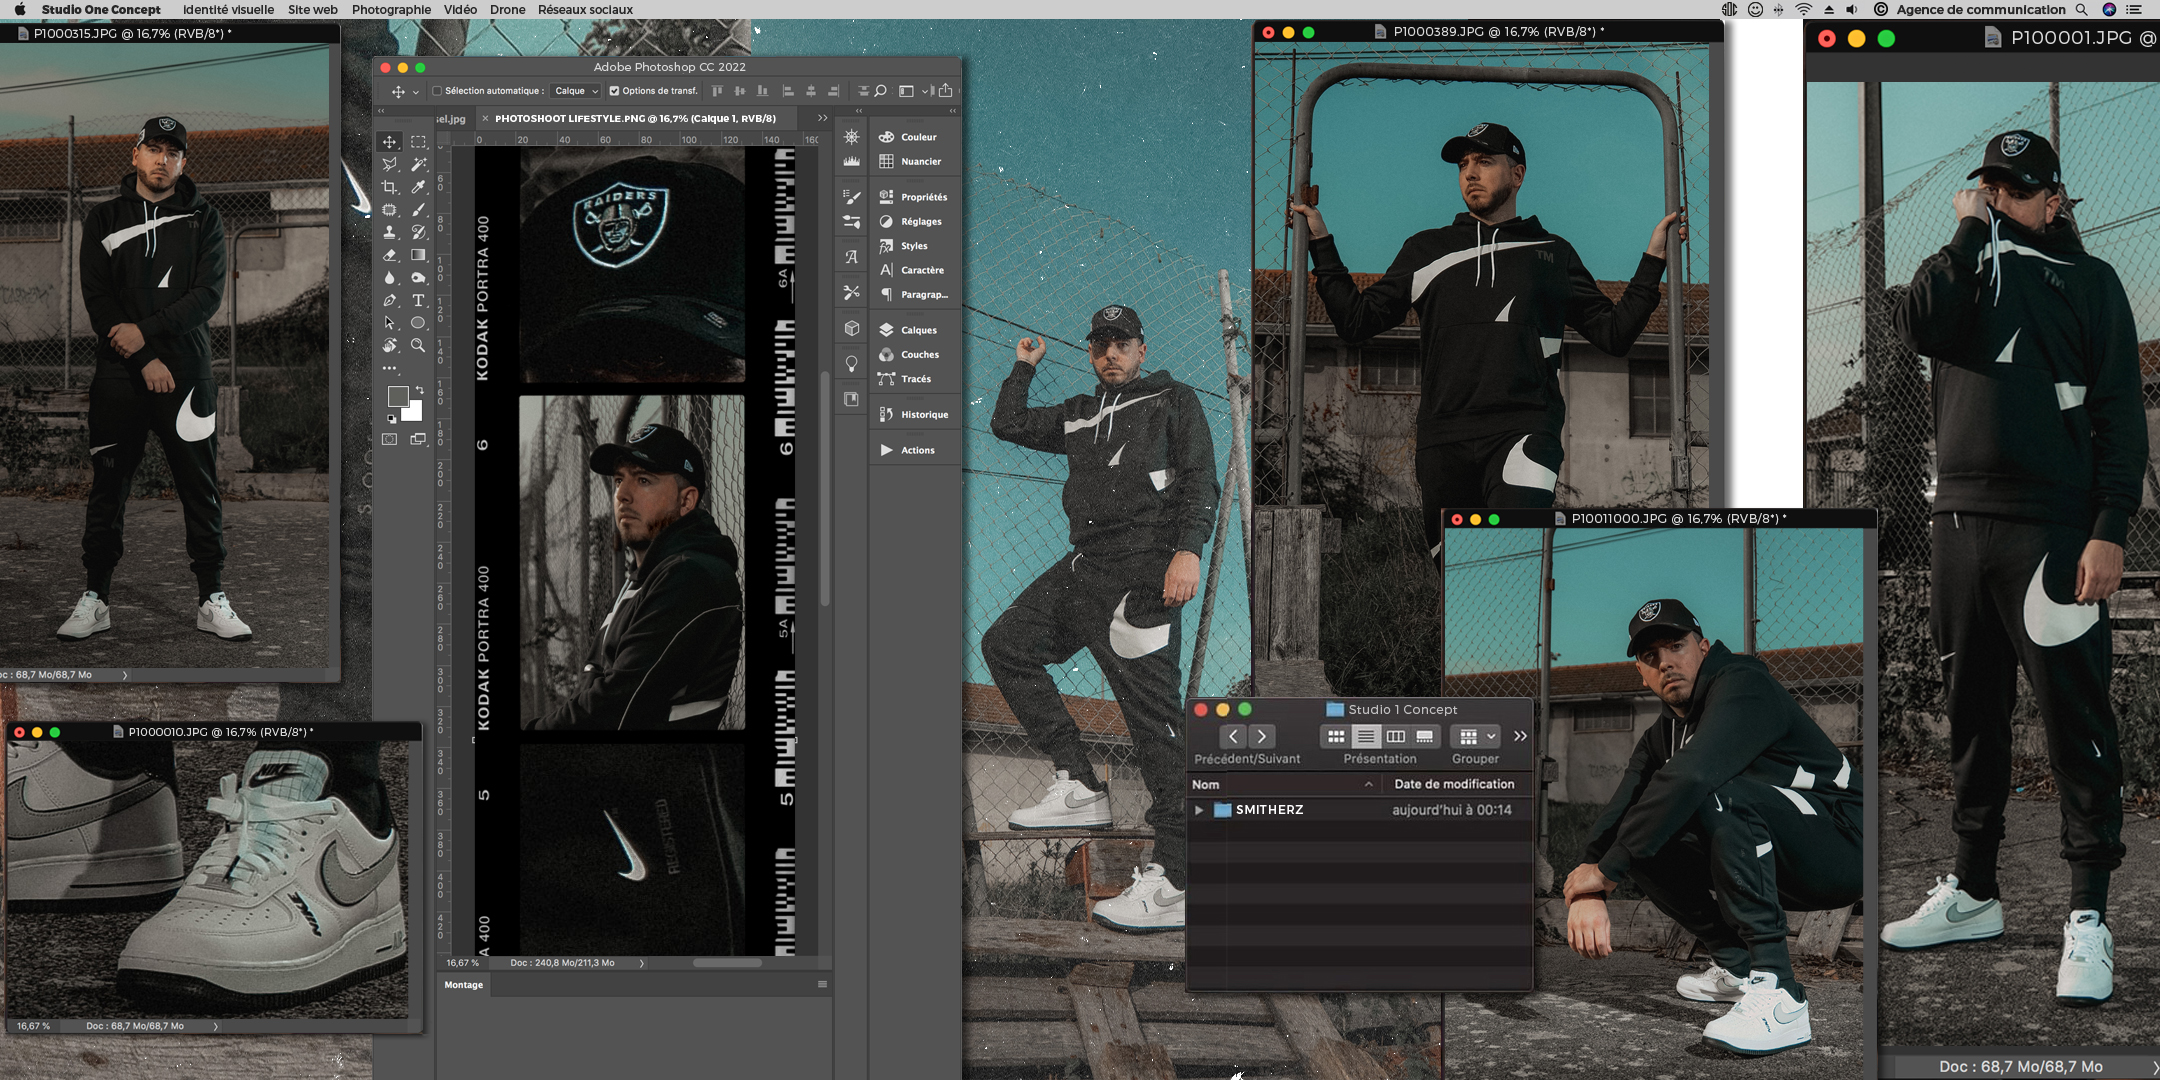Open the Réseaux sociaux menu
2160x1080 pixels.
point(585,9)
